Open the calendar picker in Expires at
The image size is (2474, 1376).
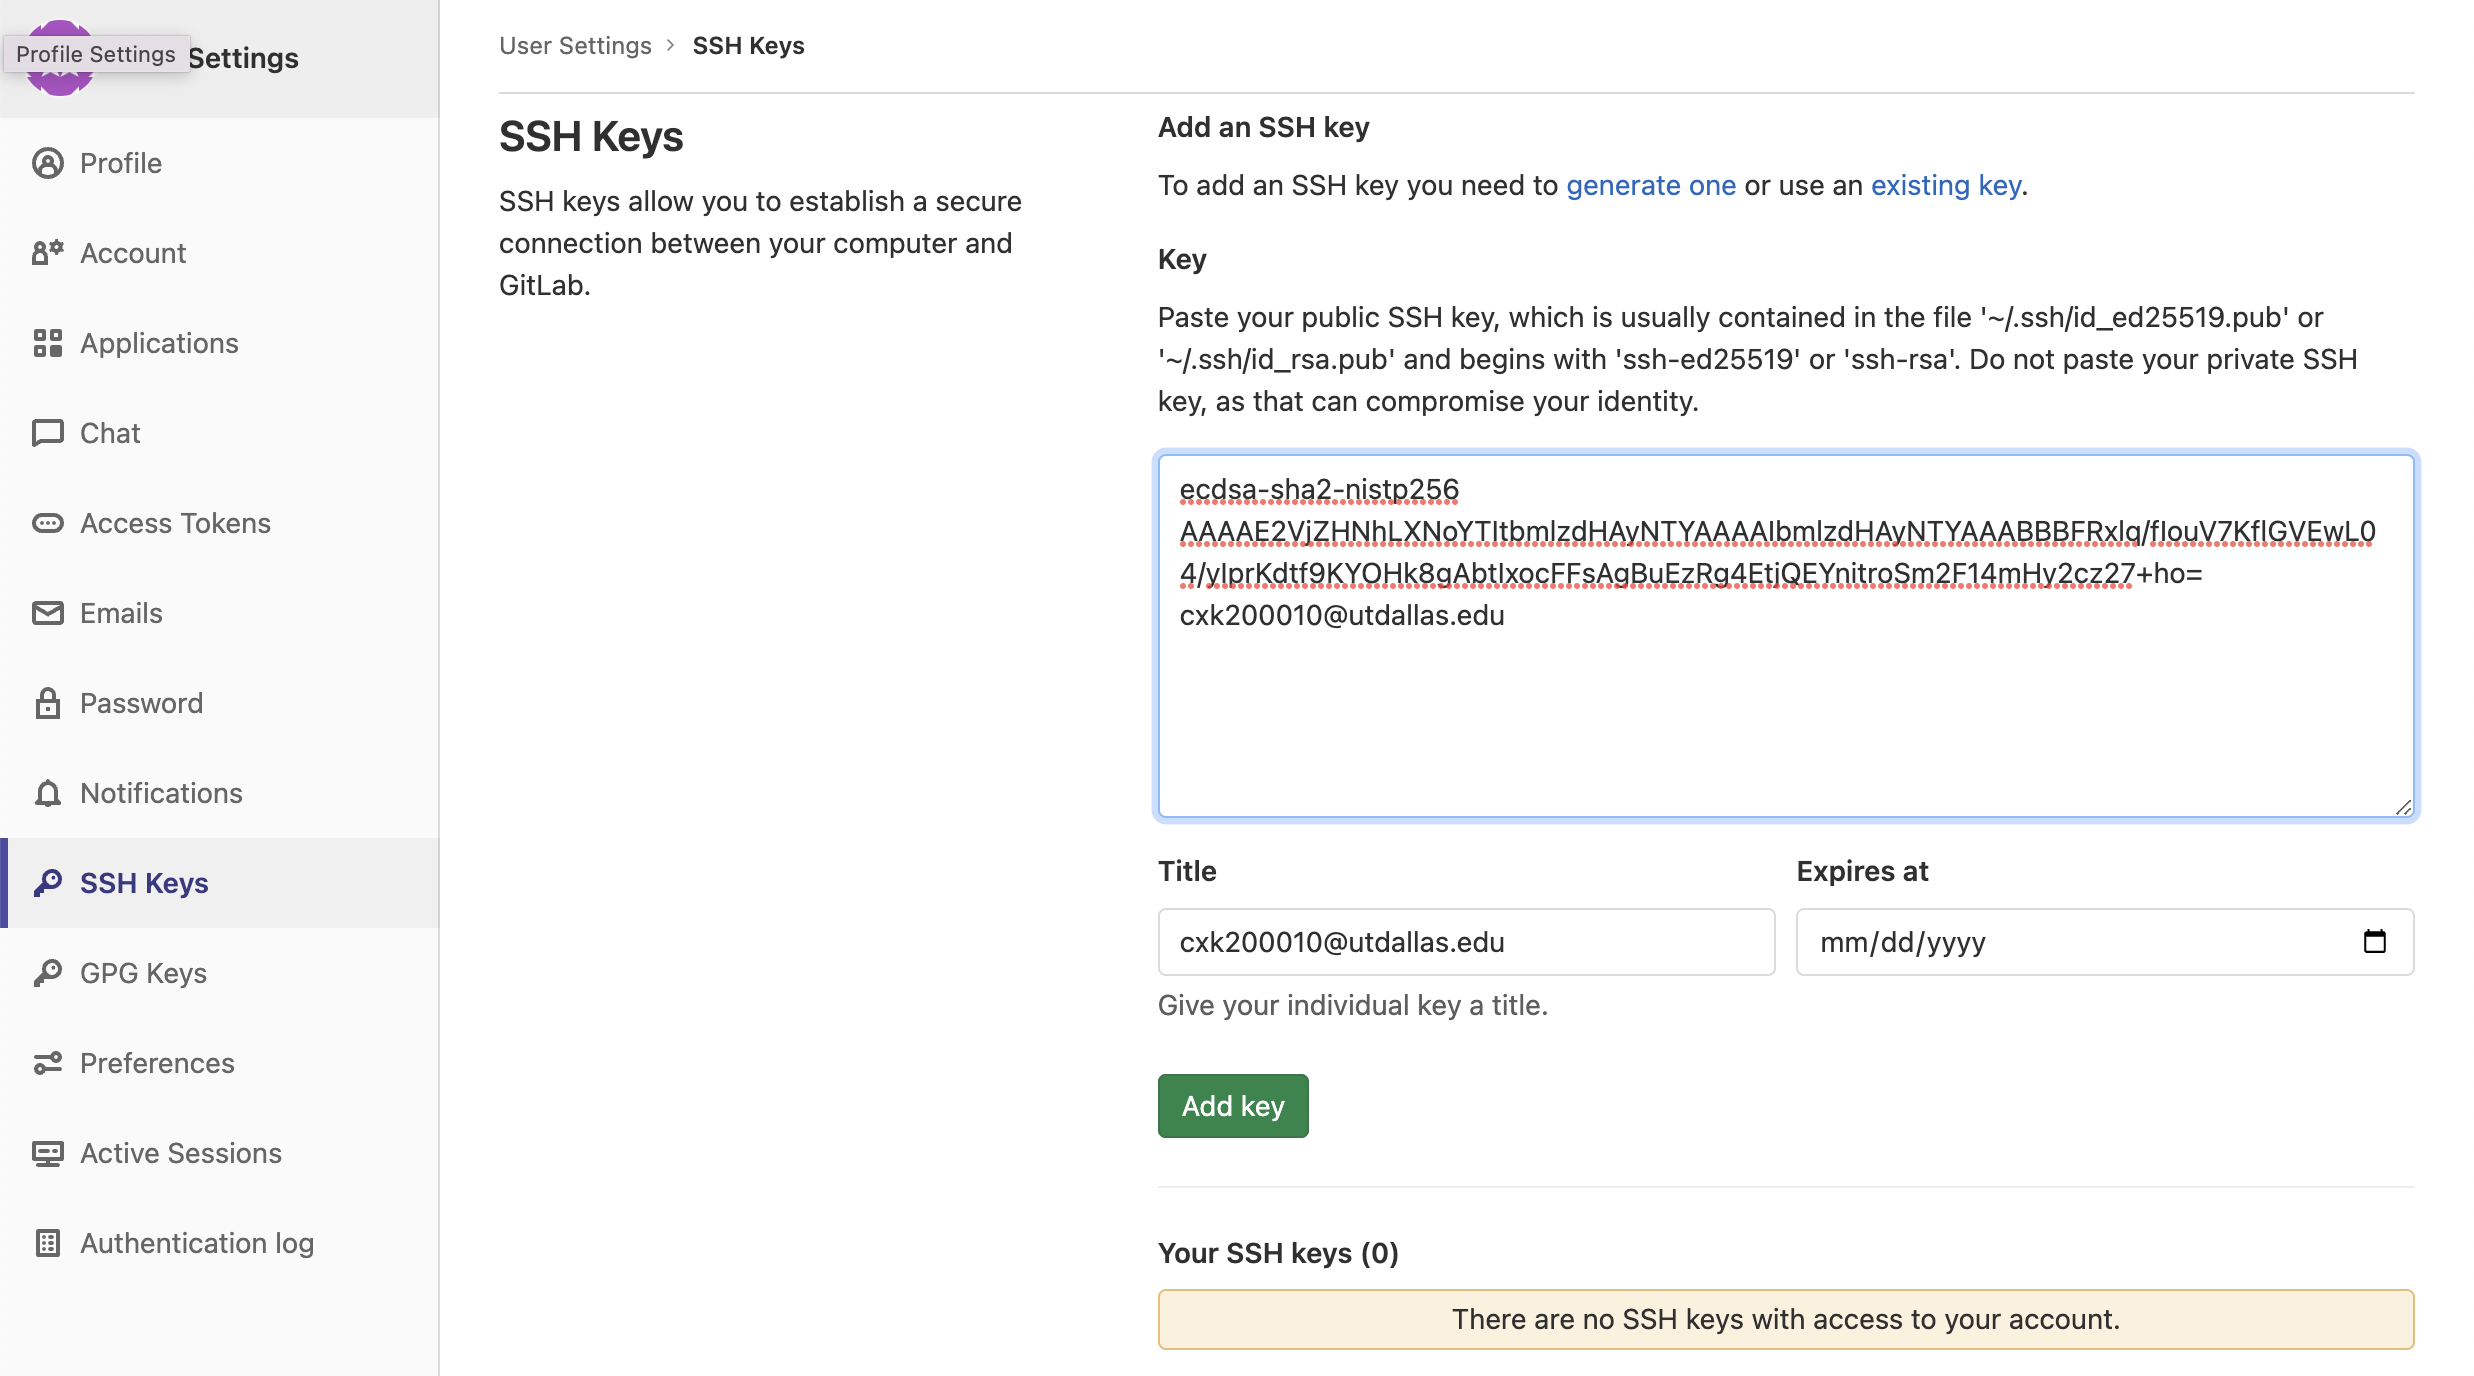click(x=2374, y=941)
